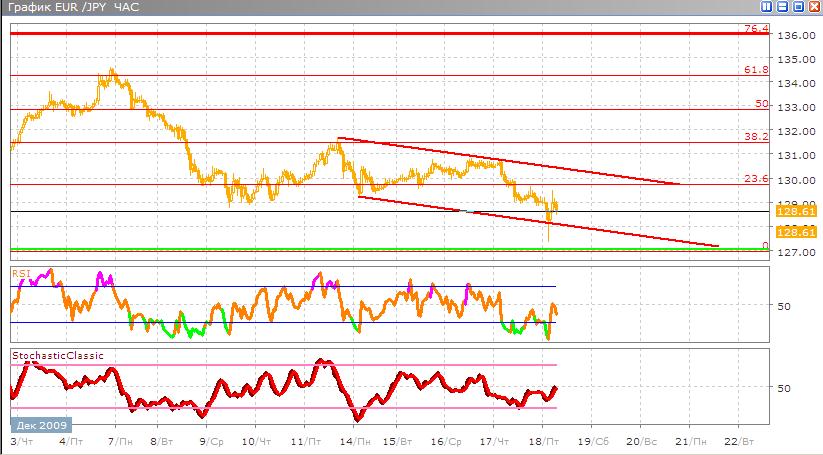The height and width of the screenshot is (455, 823).
Task: Click the minimize chart window icon
Action: 781,8
